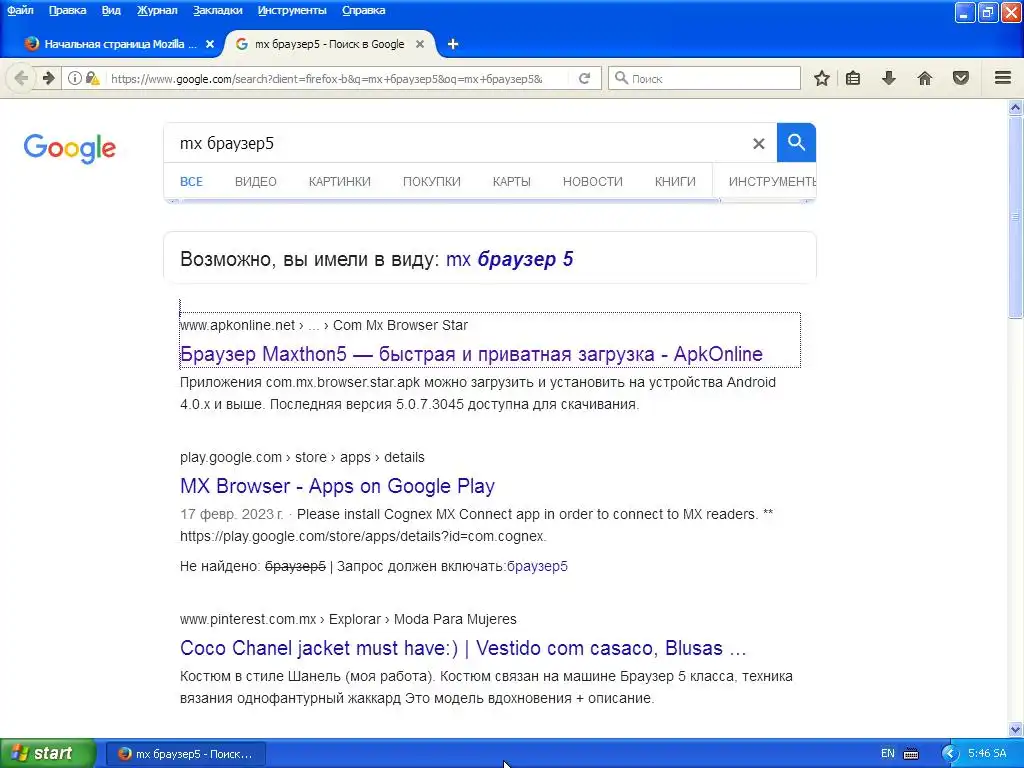
Task: Click the 5:46 system clock
Action: (x=987, y=753)
